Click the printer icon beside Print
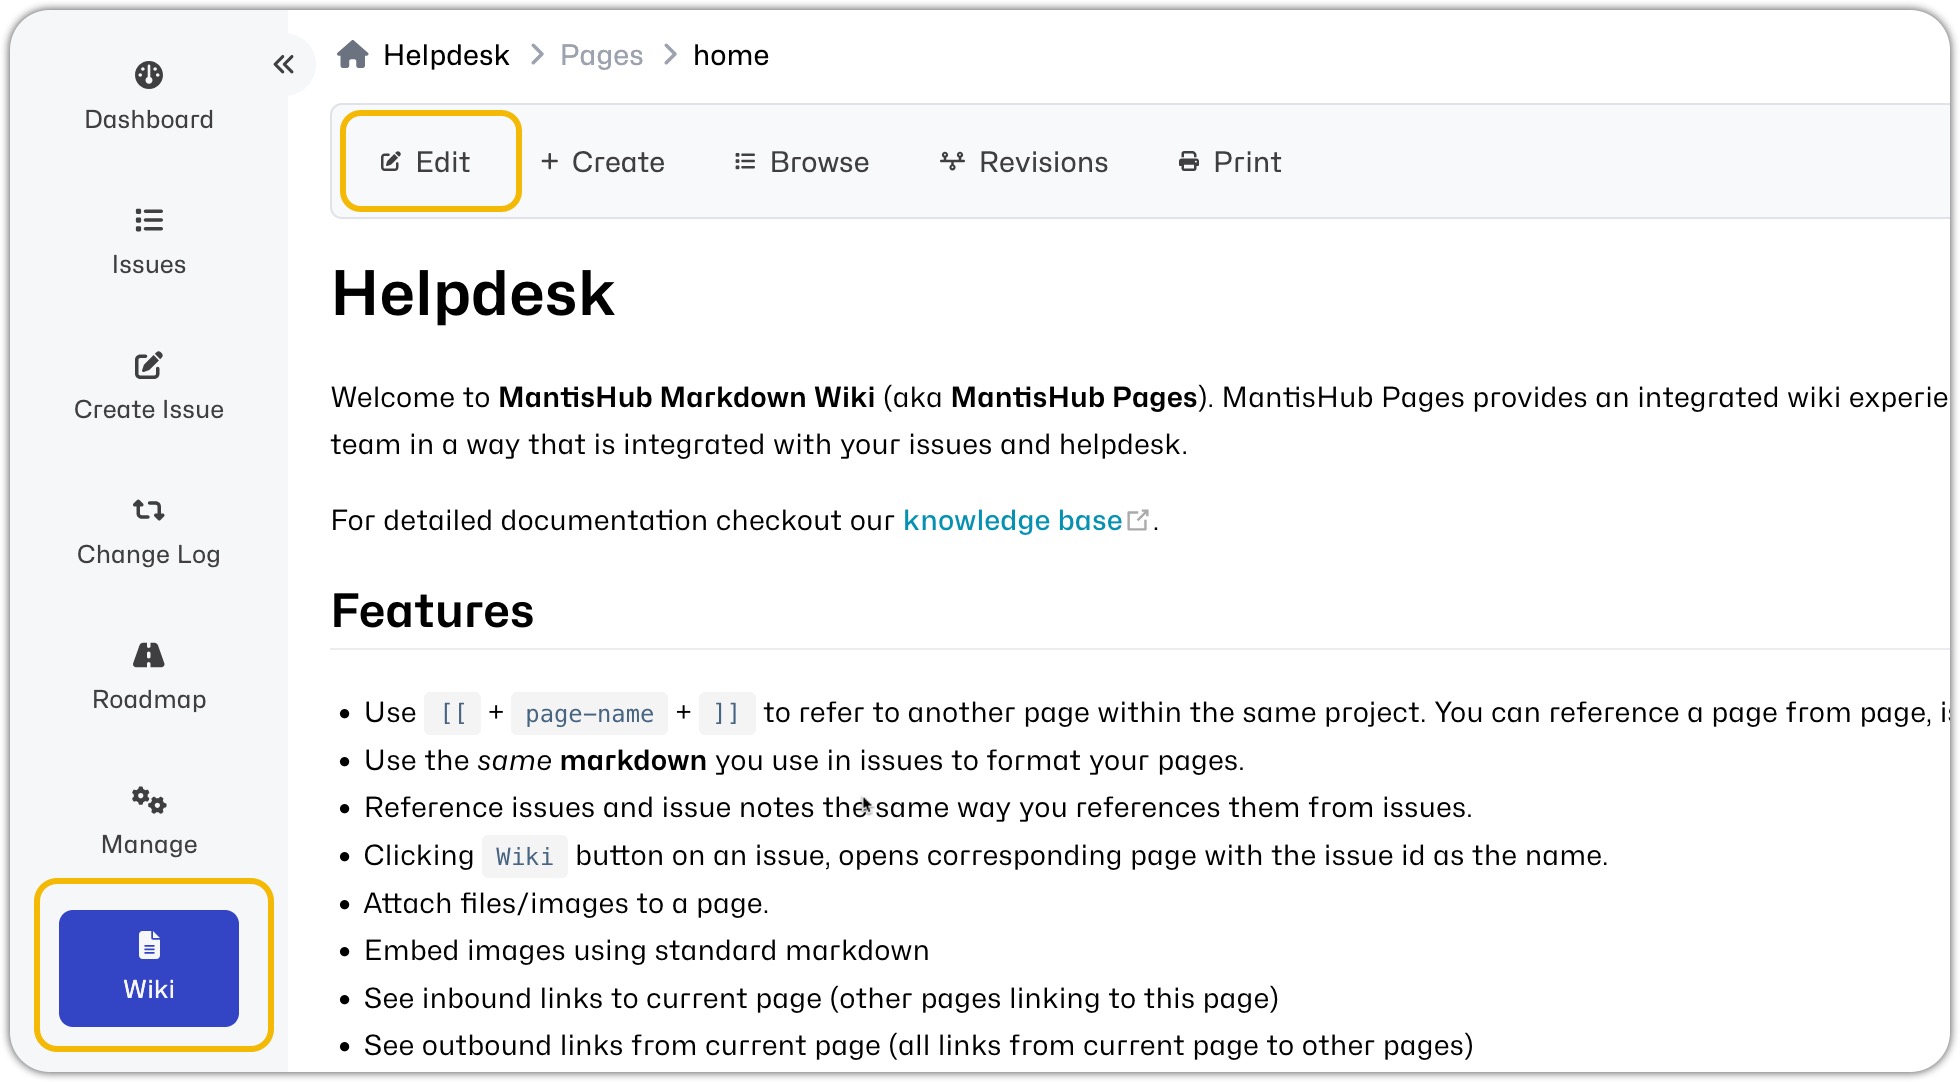This screenshot has height=1082, width=1960. 1189,161
